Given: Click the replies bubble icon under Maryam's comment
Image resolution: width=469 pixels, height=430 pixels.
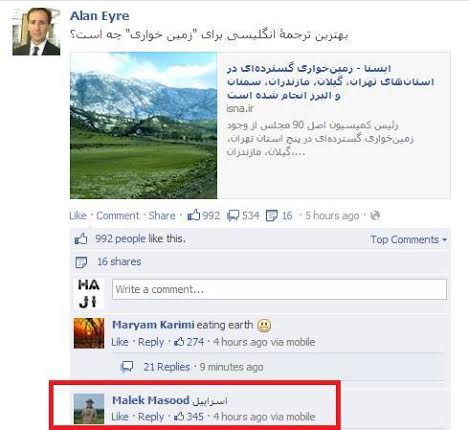Looking at the screenshot, I should pos(127,367).
